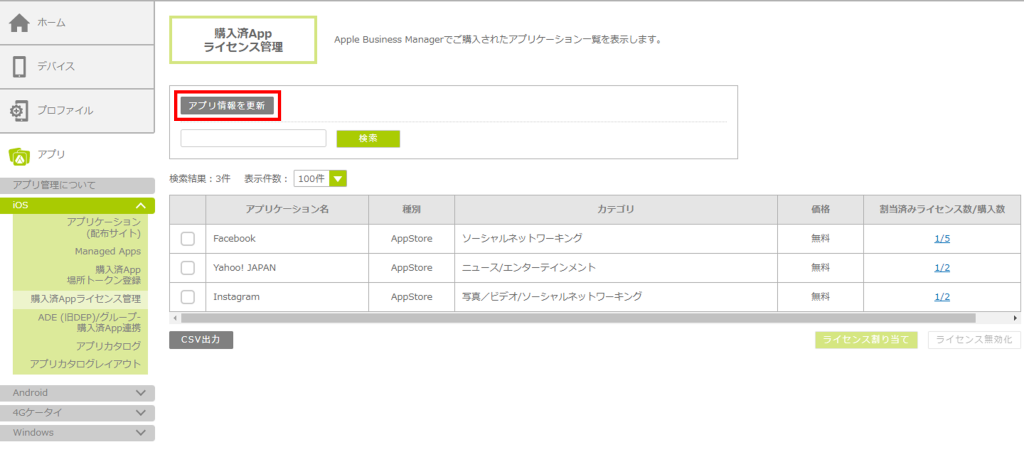Select the green Apps folder icon
Viewport: 1024px width, 452px height.
point(19,155)
